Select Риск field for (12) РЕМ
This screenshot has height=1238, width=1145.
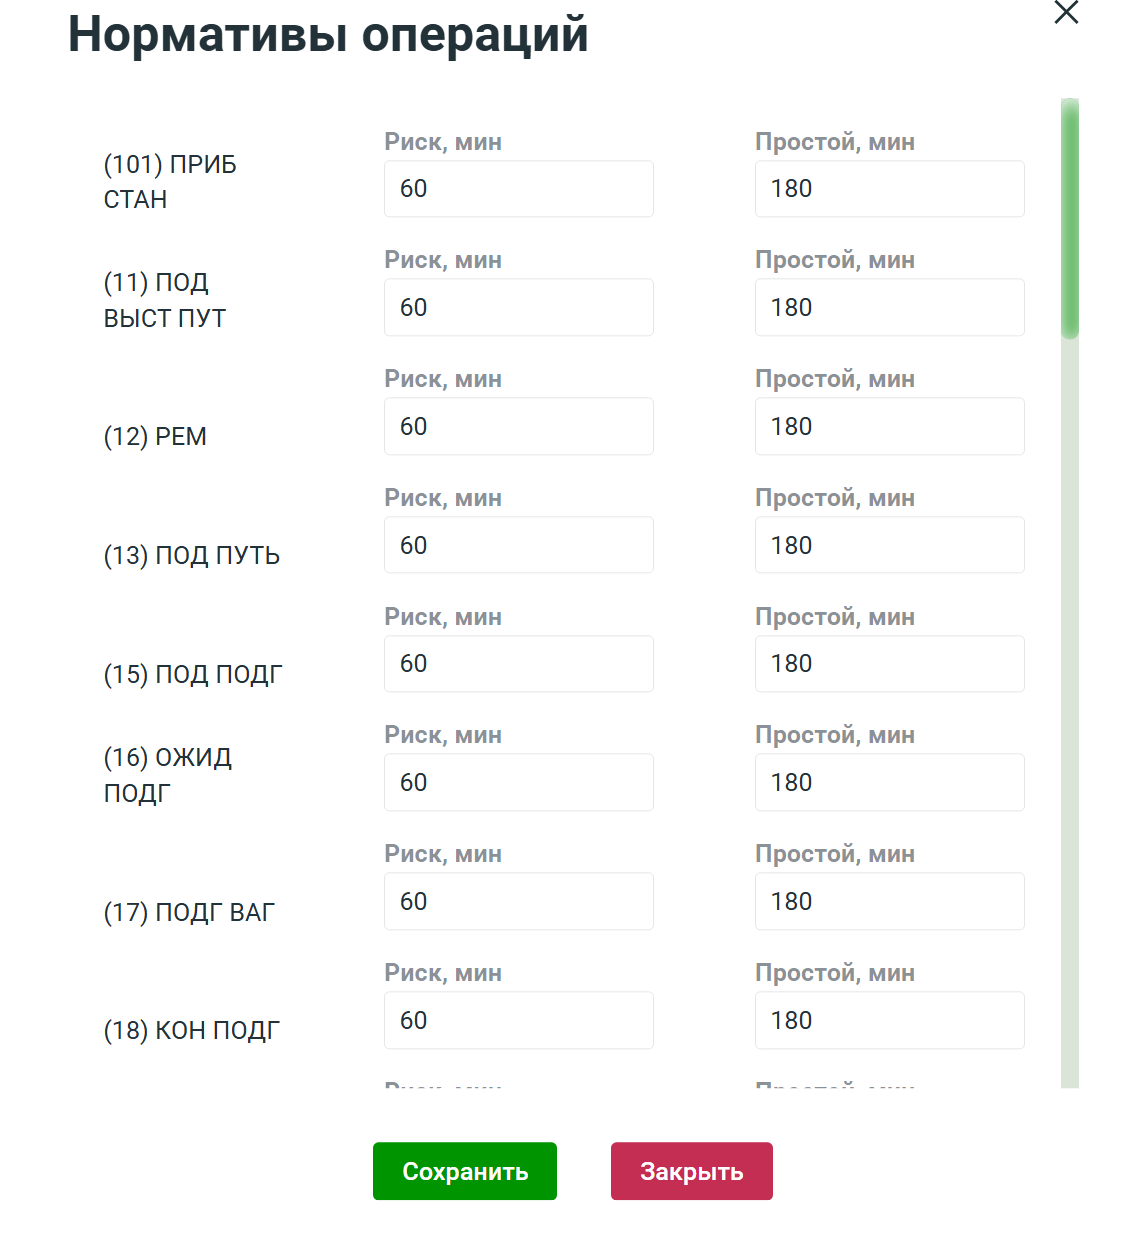click(x=518, y=427)
